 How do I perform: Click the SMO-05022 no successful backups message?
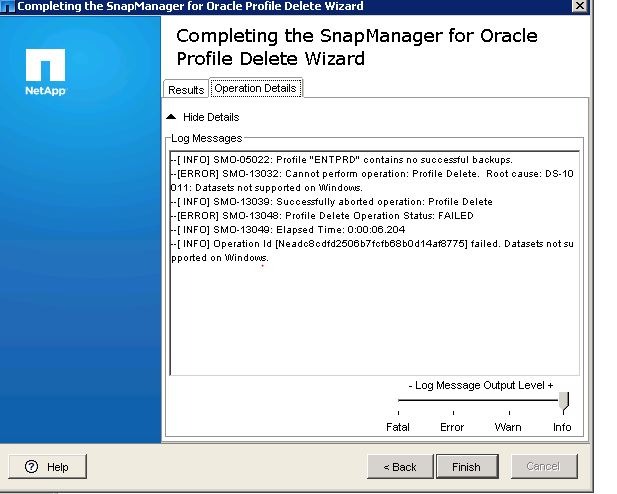click(342, 160)
